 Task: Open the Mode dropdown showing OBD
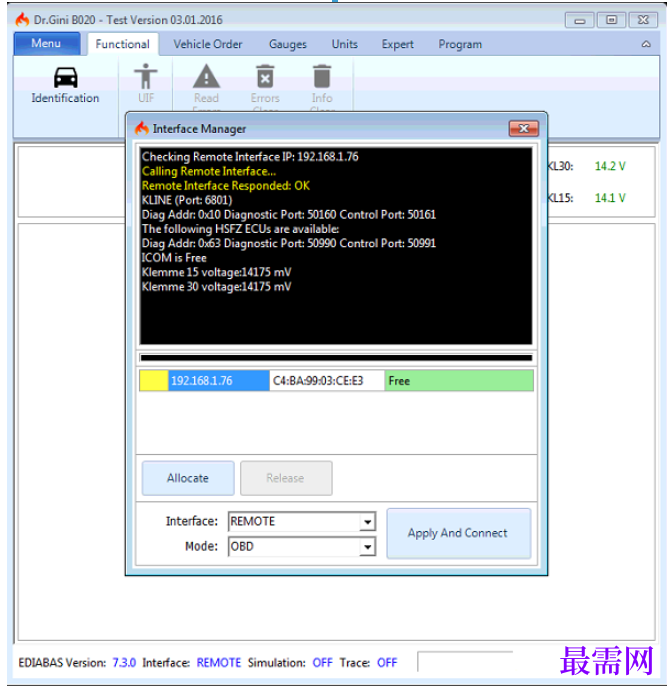(x=302, y=547)
